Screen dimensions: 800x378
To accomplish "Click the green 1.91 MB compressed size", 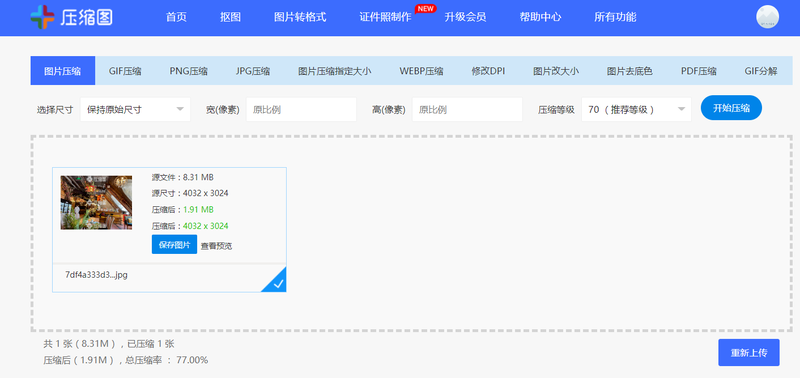I will click(198, 210).
